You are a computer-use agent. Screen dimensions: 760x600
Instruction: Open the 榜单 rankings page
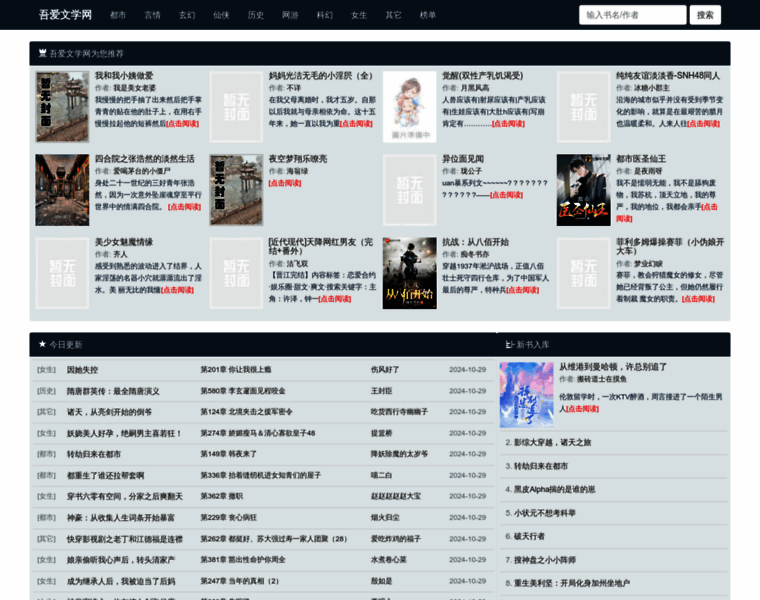coord(428,15)
